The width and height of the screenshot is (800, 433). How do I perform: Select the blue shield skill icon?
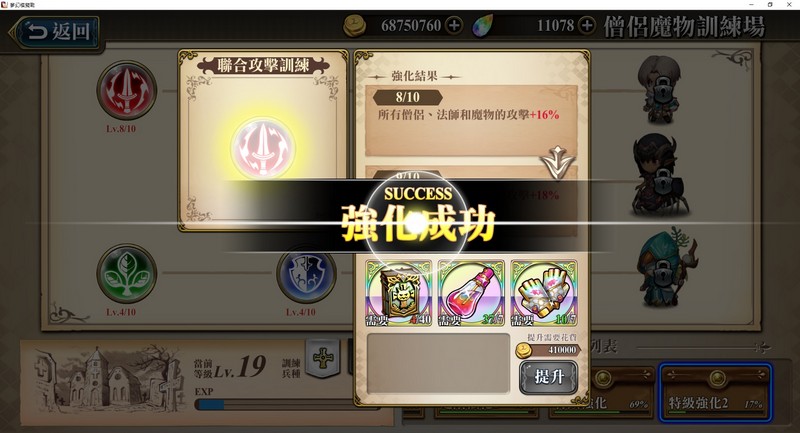pyautogui.click(x=306, y=274)
